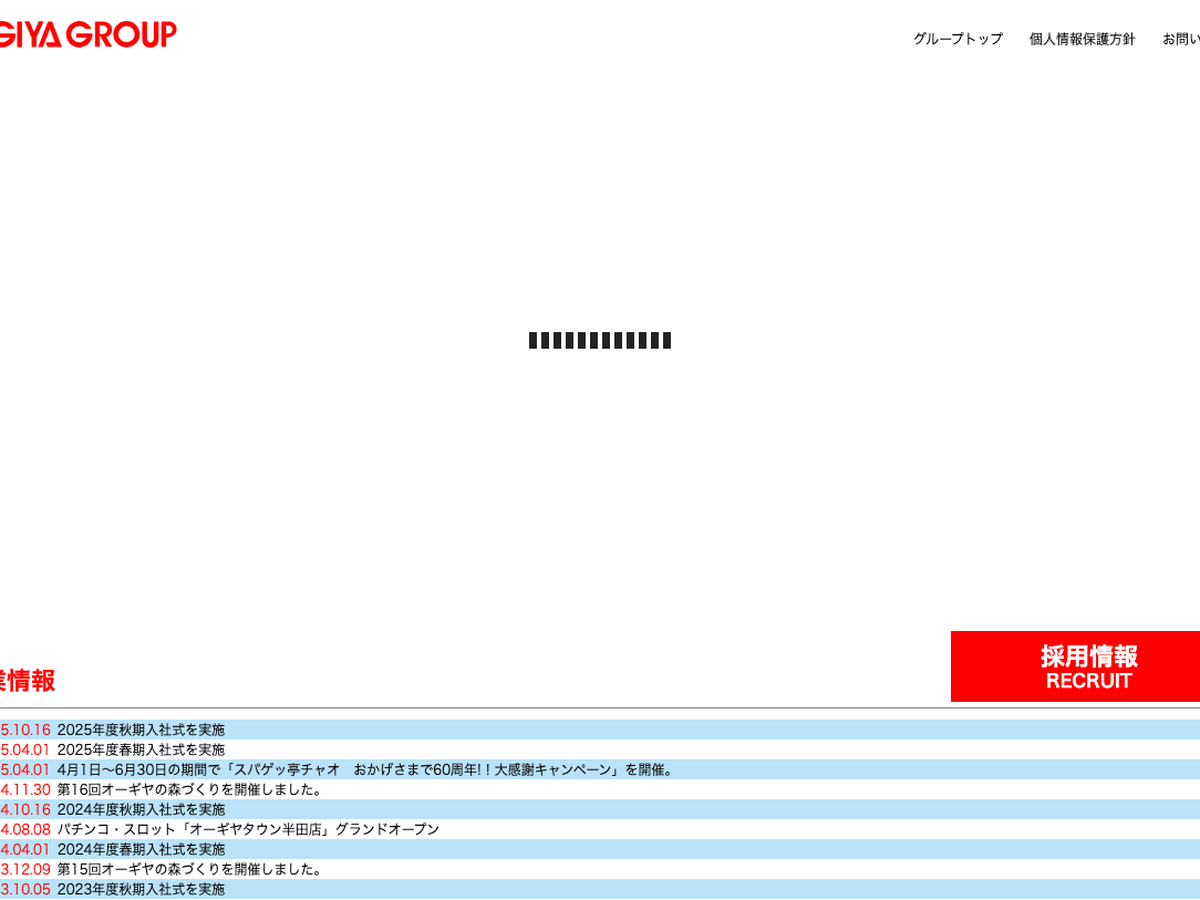
Task: Open the 2023年度秋期入社式を実施 news item
Action: 141,889
